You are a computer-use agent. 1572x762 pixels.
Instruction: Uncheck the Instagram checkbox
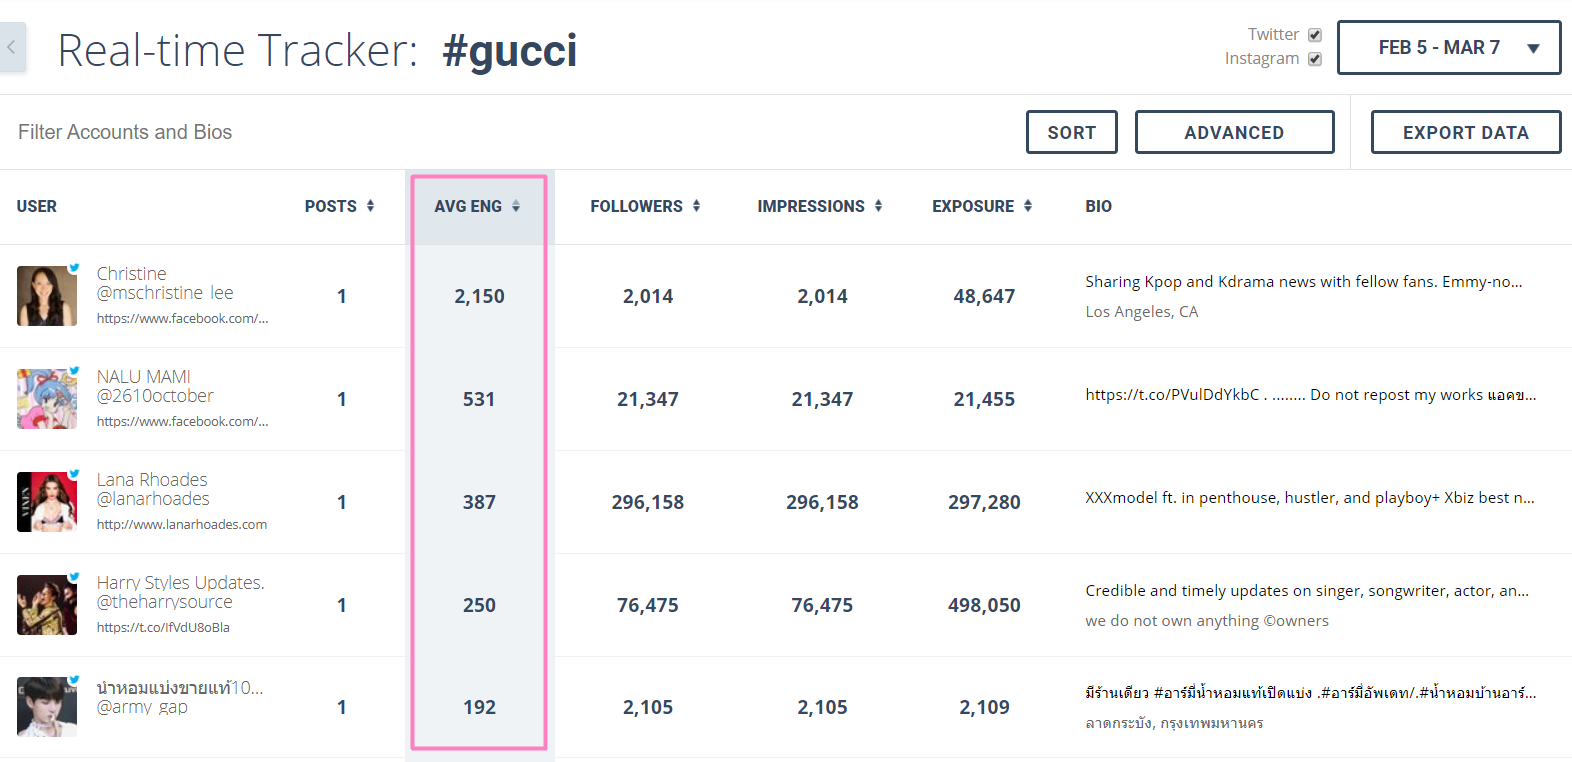(1315, 59)
